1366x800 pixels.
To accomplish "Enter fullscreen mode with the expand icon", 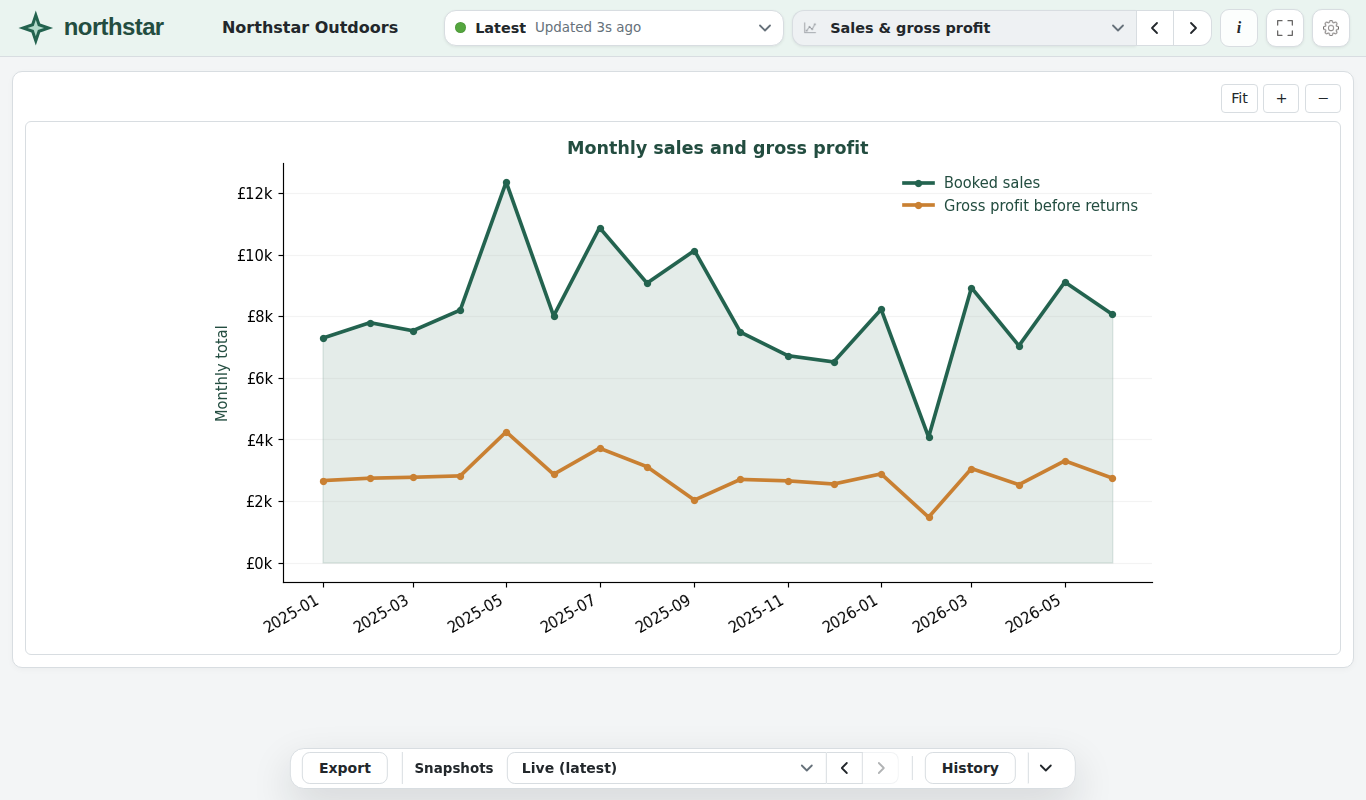I will click(1285, 28).
